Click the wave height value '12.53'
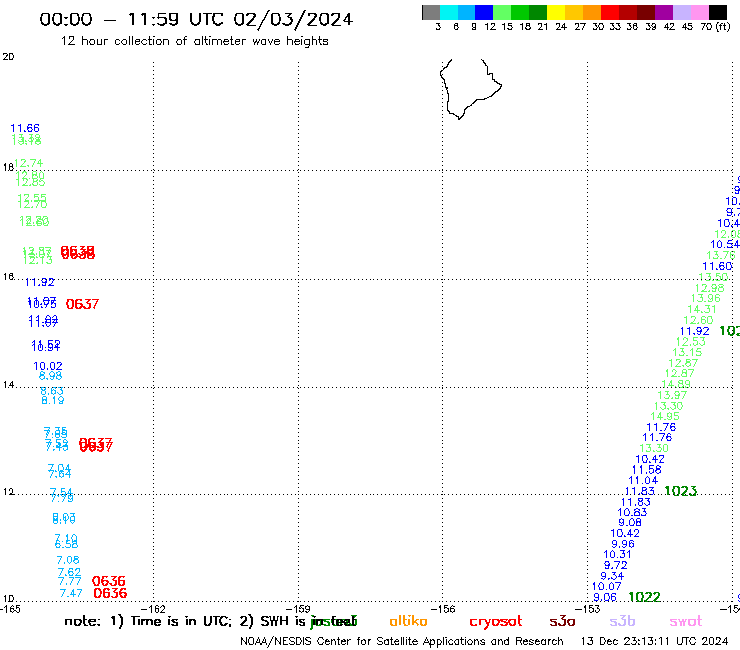 pyautogui.click(x=690, y=341)
